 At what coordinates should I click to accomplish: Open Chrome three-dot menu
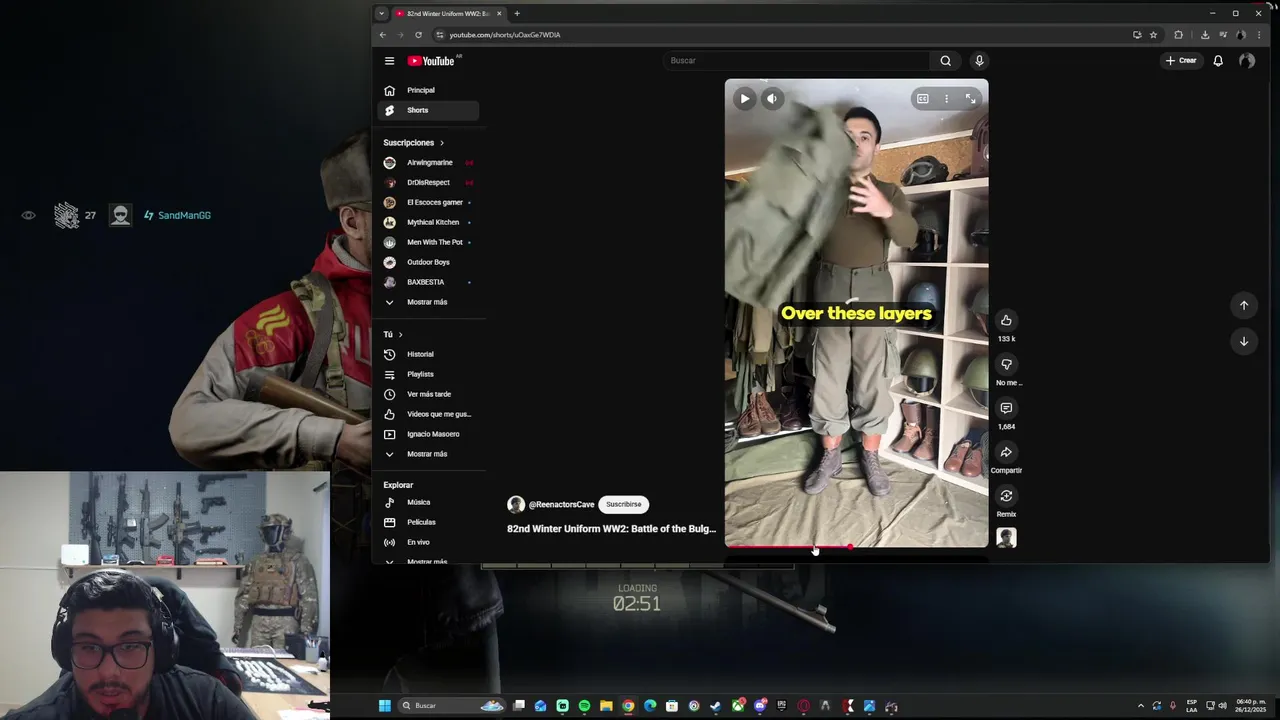[x=1258, y=35]
